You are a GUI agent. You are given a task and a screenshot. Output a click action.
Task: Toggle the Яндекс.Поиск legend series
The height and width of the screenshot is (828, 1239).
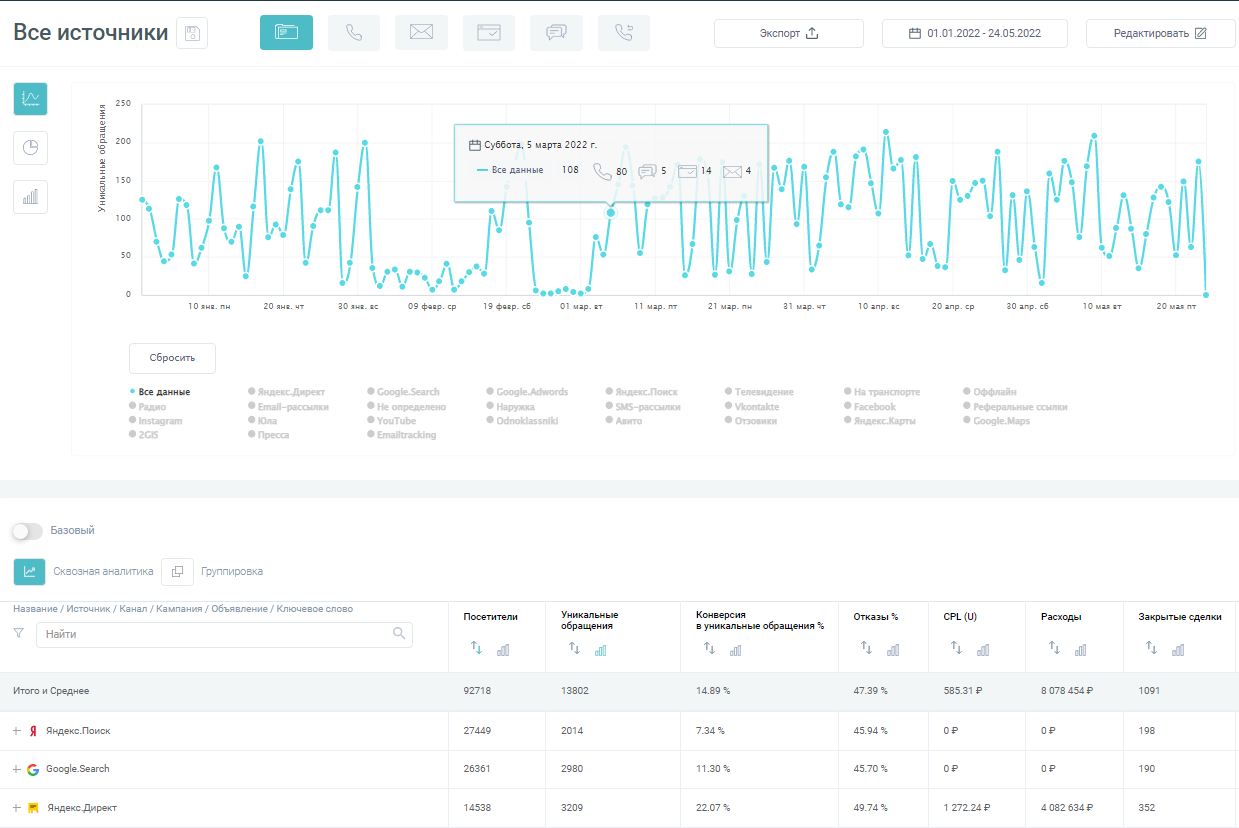642,392
